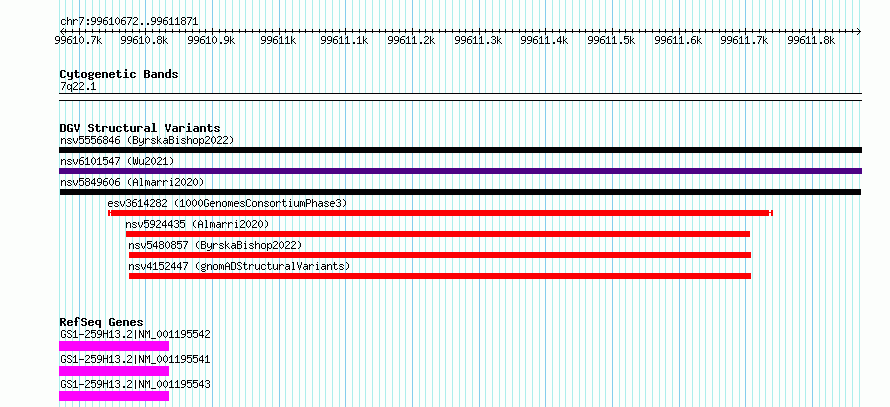Select magenta bar for transcript NM_001195542
The width and height of the screenshot is (890, 407).
114,346
